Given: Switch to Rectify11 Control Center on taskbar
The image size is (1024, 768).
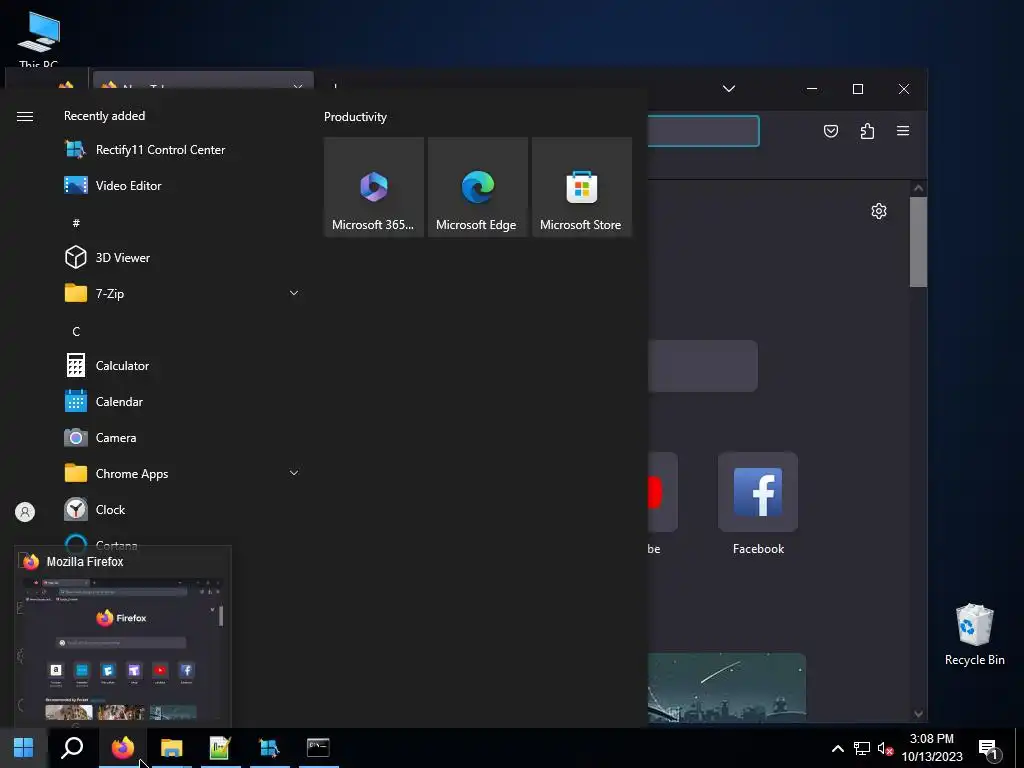Looking at the screenshot, I should coord(269,748).
